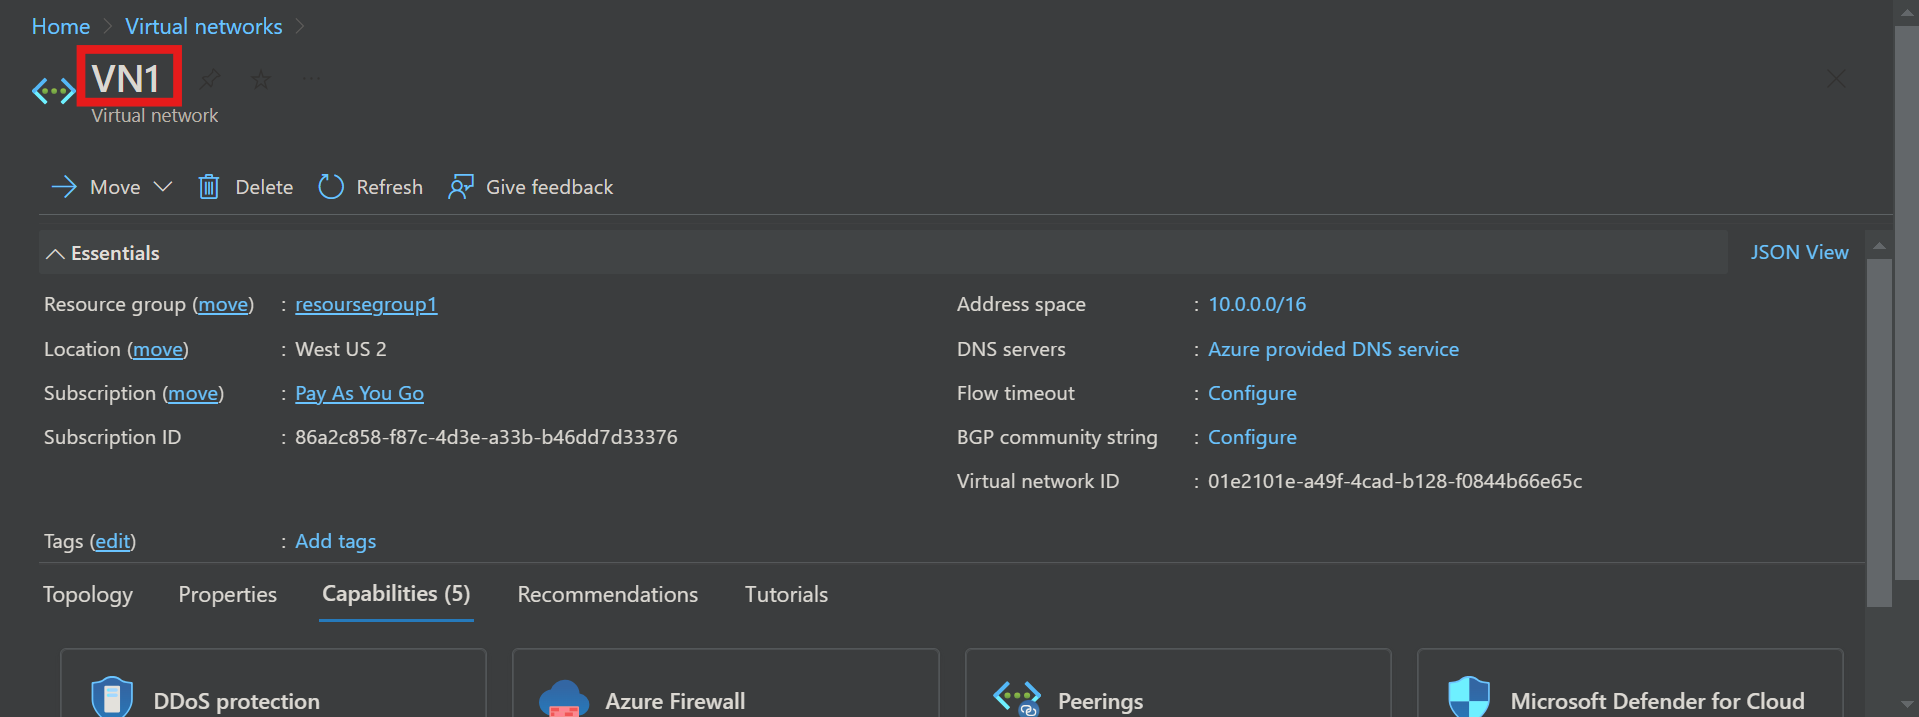Screen dimensions: 1919x717
Task: Collapse the Essentials section
Action: pos(56,254)
